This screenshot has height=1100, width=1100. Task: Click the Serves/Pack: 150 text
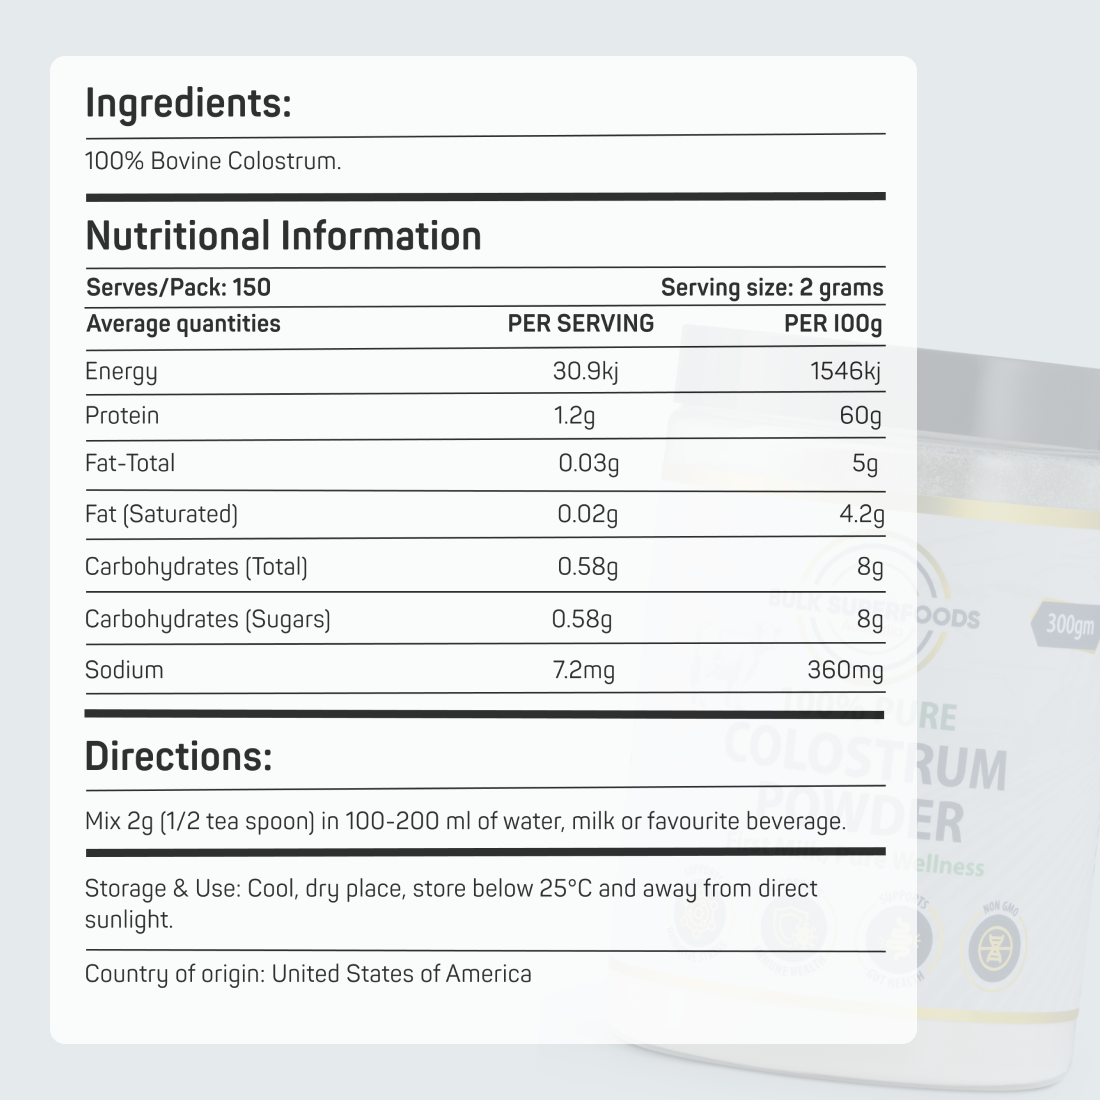(x=178, y=288)
